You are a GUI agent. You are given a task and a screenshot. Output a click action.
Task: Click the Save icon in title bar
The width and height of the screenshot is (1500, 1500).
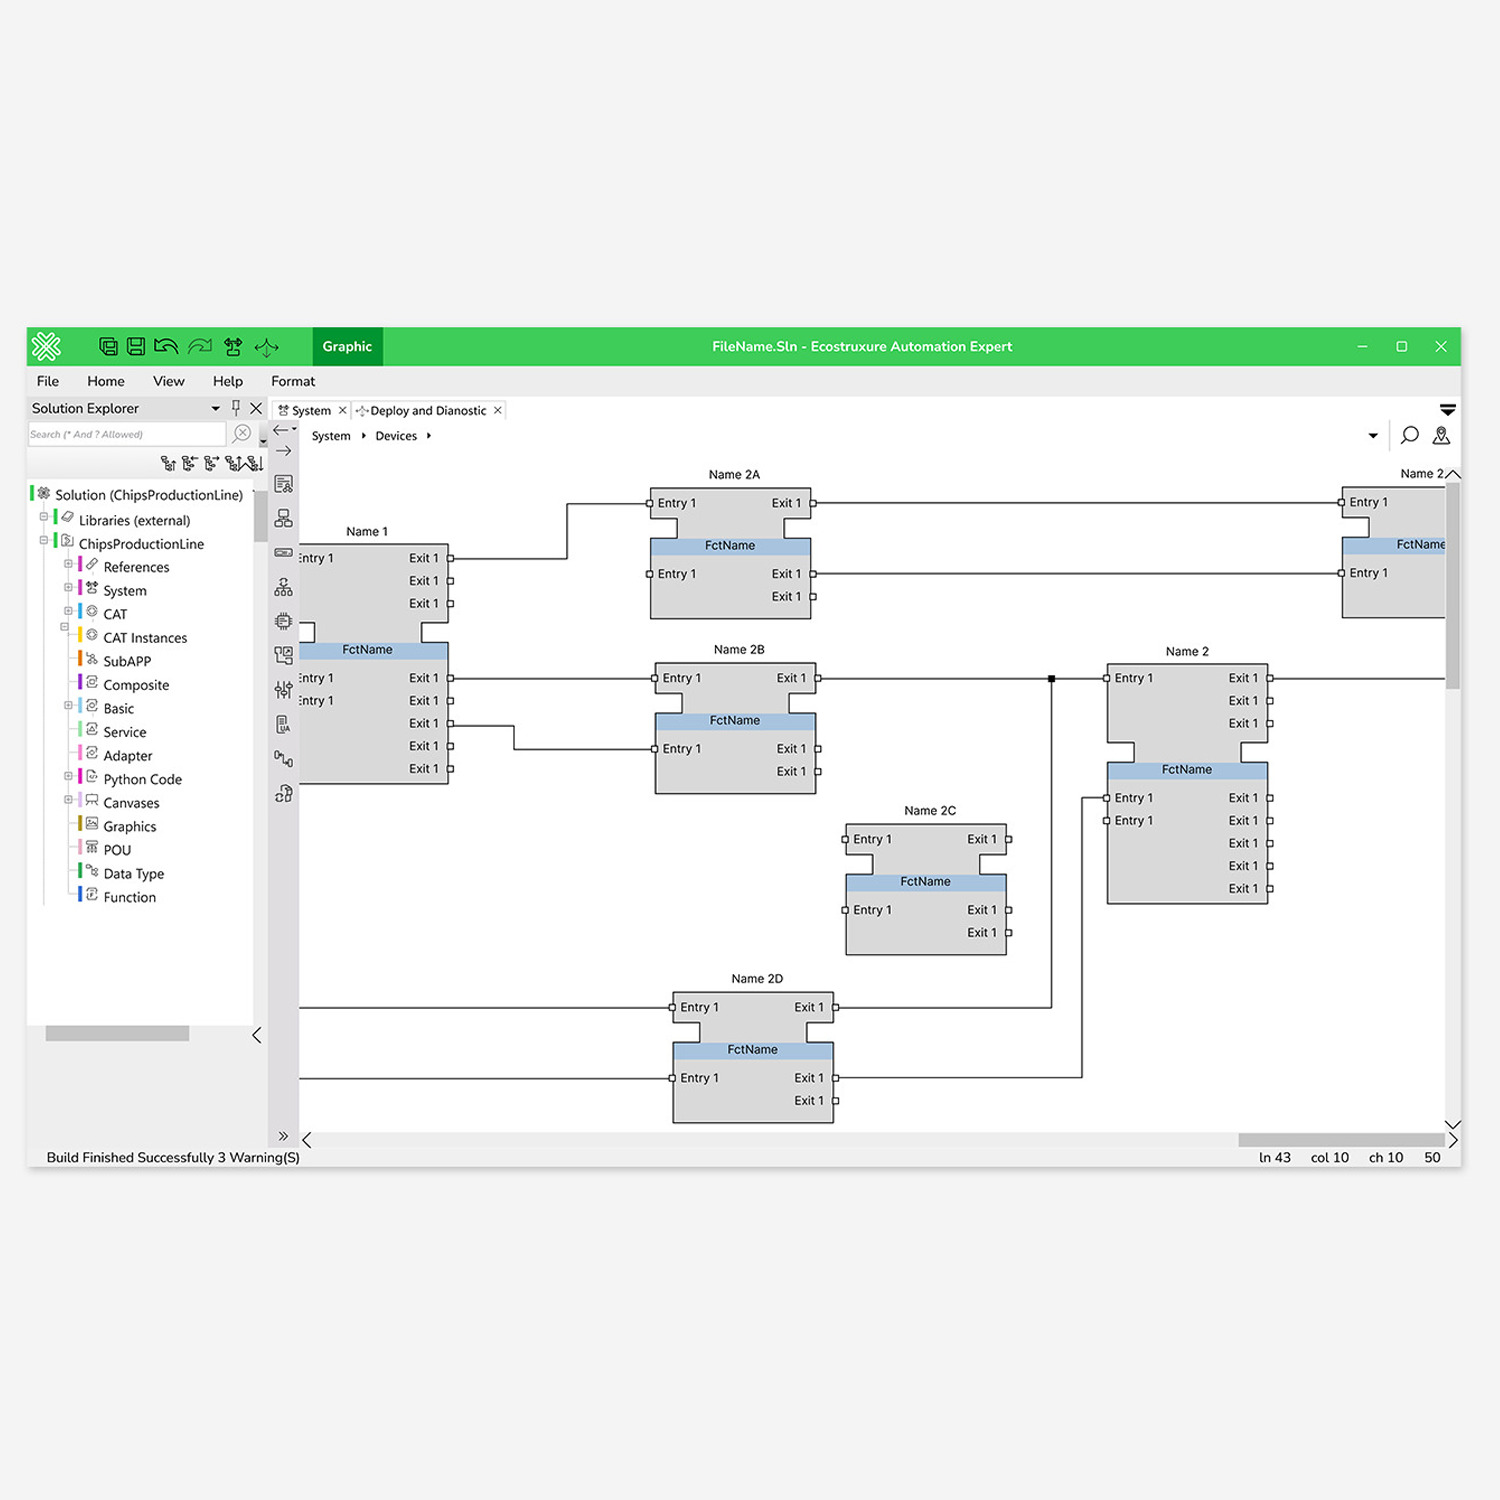(x=136, y=347)
